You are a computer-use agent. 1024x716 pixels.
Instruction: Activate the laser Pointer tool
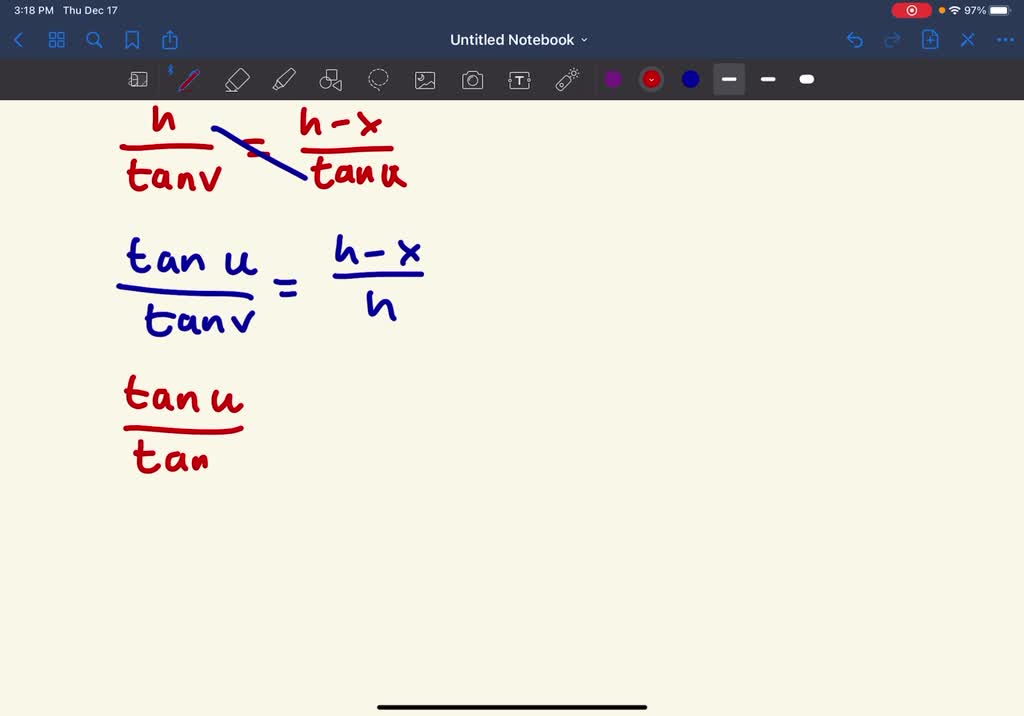point(566,79)
